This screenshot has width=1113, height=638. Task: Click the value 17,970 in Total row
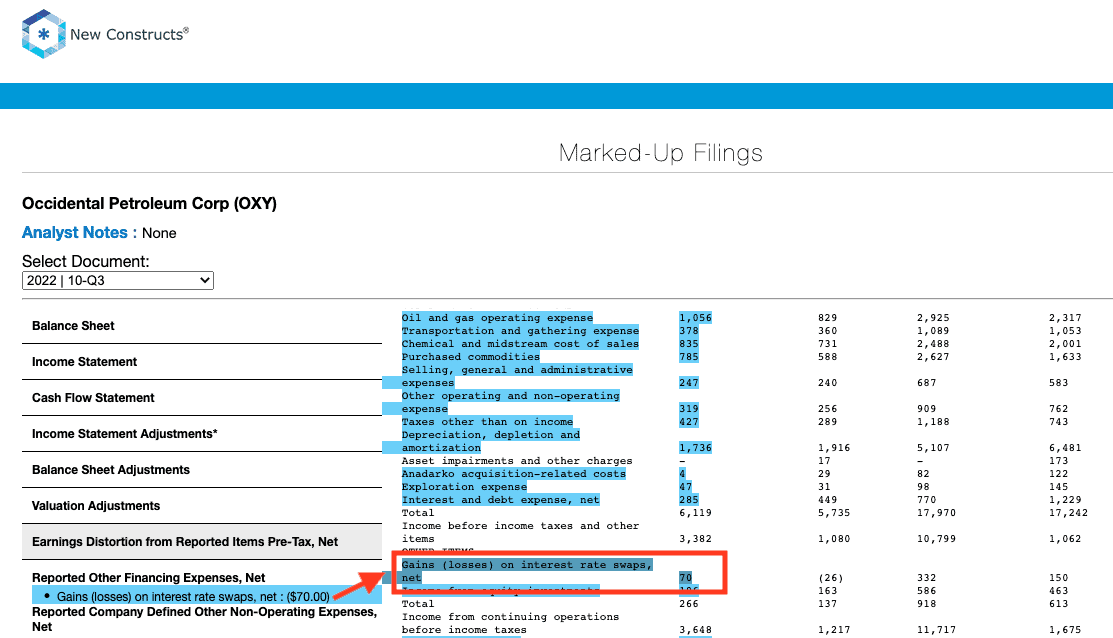936,513
